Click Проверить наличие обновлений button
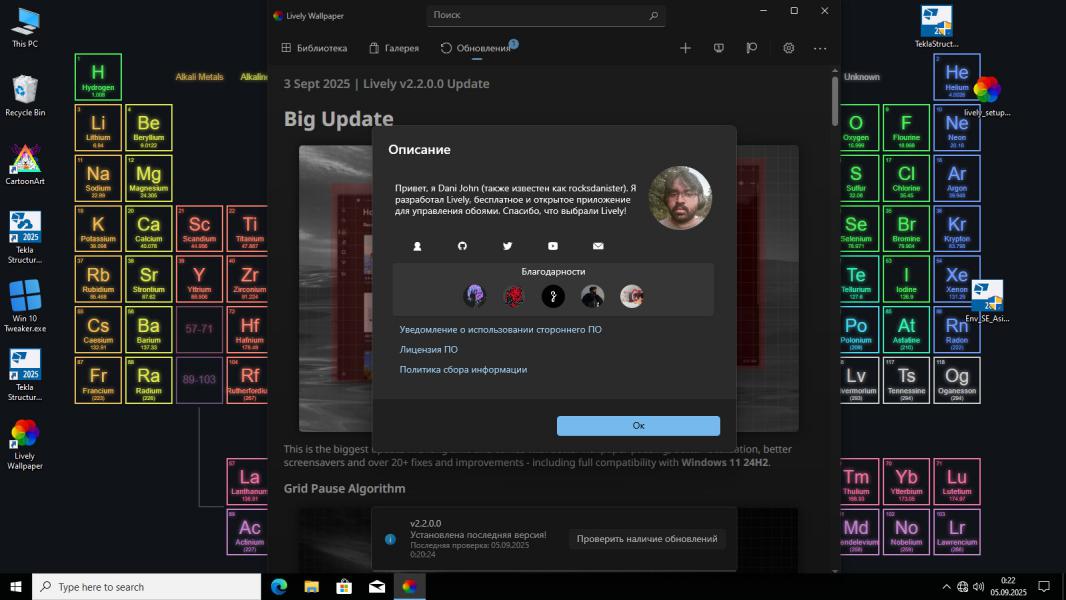The height and width of the screenshot is (600, 1066). (x=647, y=539)
